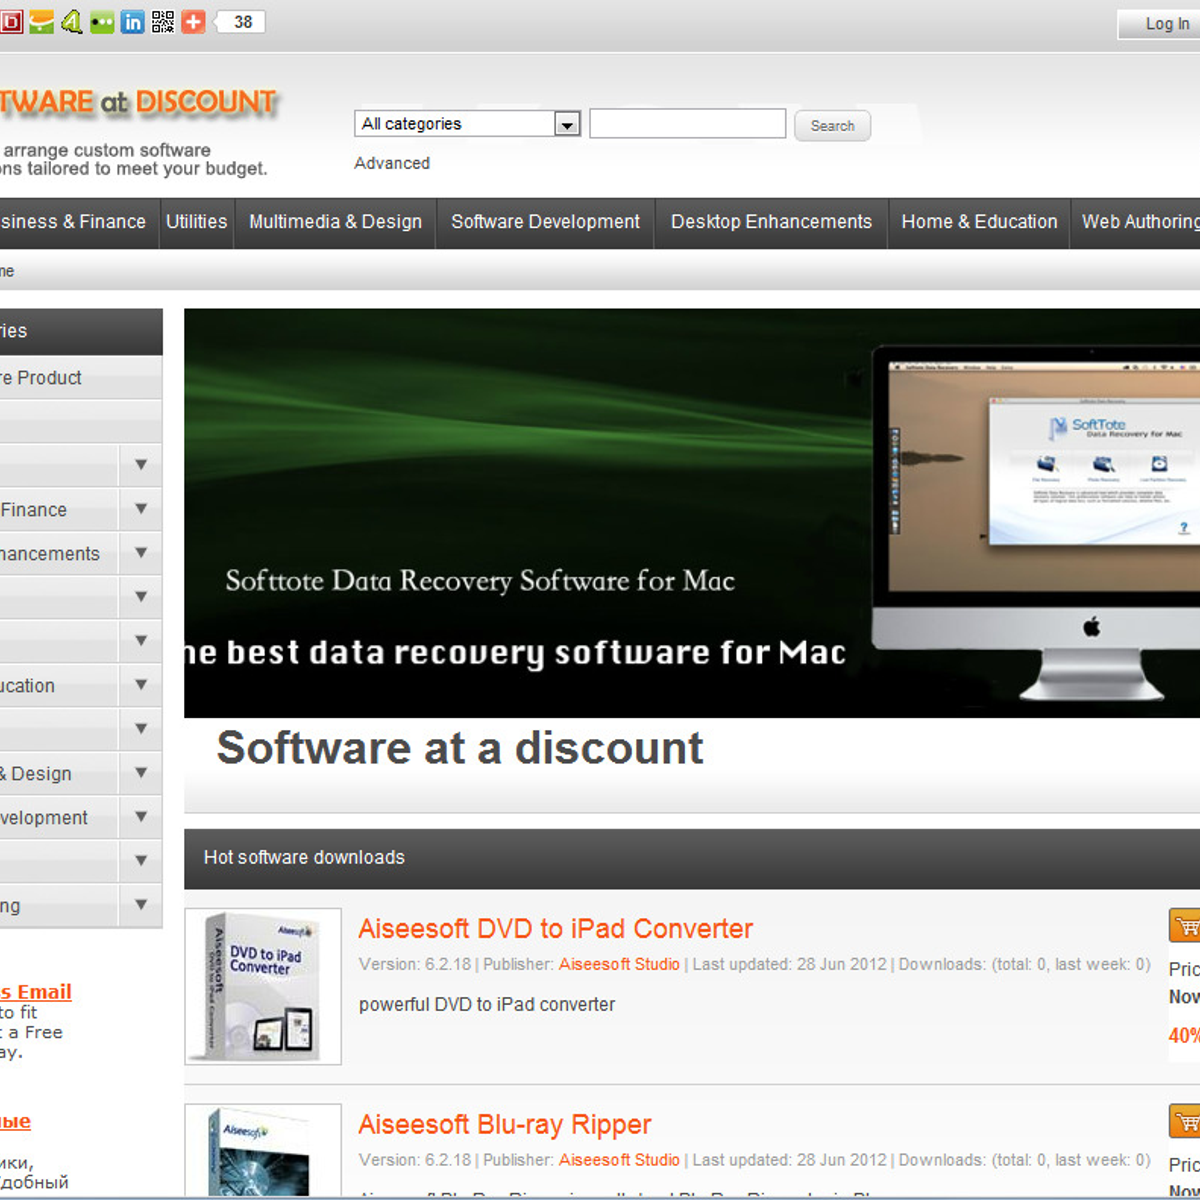
Task: Click Aiseesoft Studio publisher in DVD to iPad row
Action: 619,964
